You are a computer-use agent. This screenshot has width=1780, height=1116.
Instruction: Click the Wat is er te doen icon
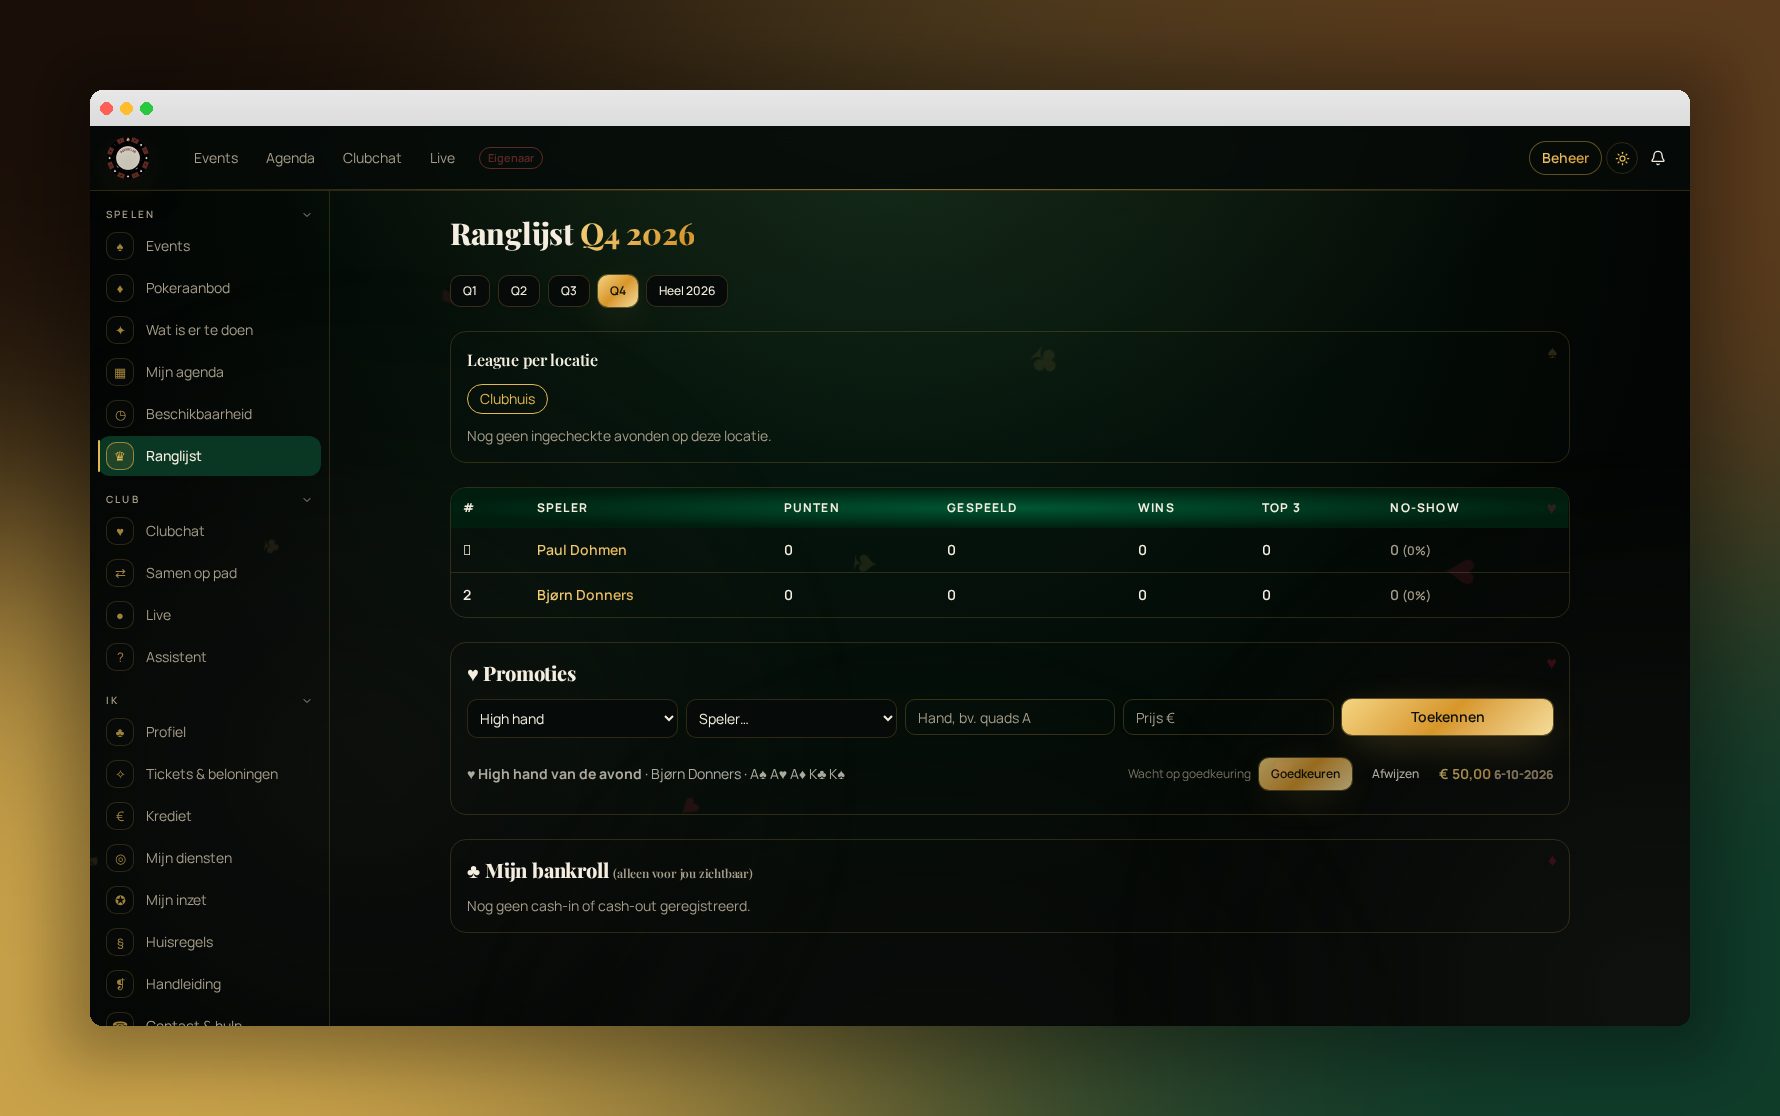(120, 330)
